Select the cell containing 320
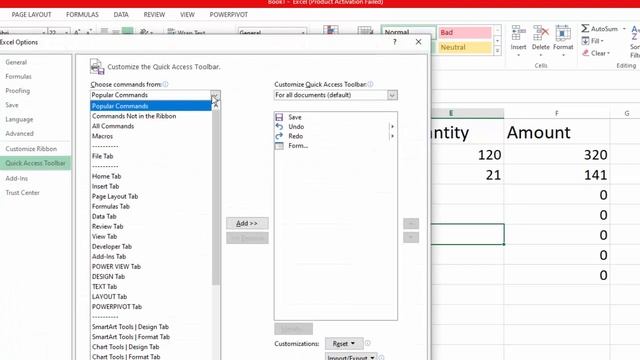Image resolution: width=640 pixels, height=360 pixels. tap(557, 155)
